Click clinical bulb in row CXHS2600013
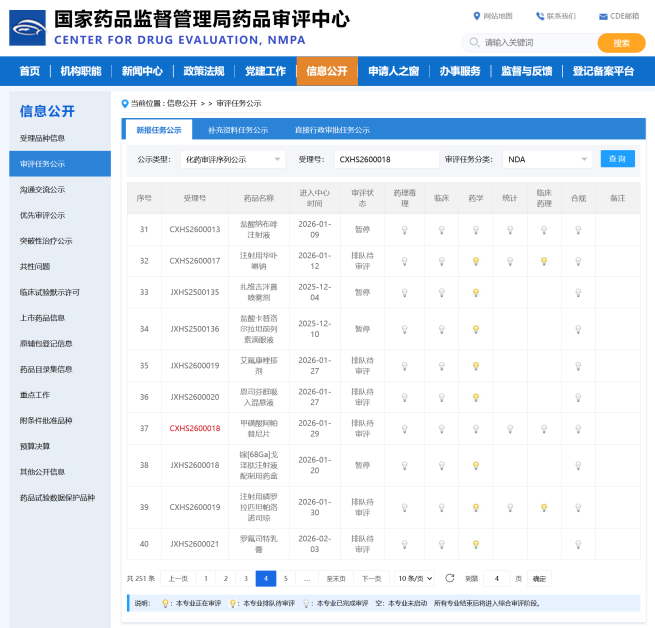655x628 pixels. click(x=442, y=230)
